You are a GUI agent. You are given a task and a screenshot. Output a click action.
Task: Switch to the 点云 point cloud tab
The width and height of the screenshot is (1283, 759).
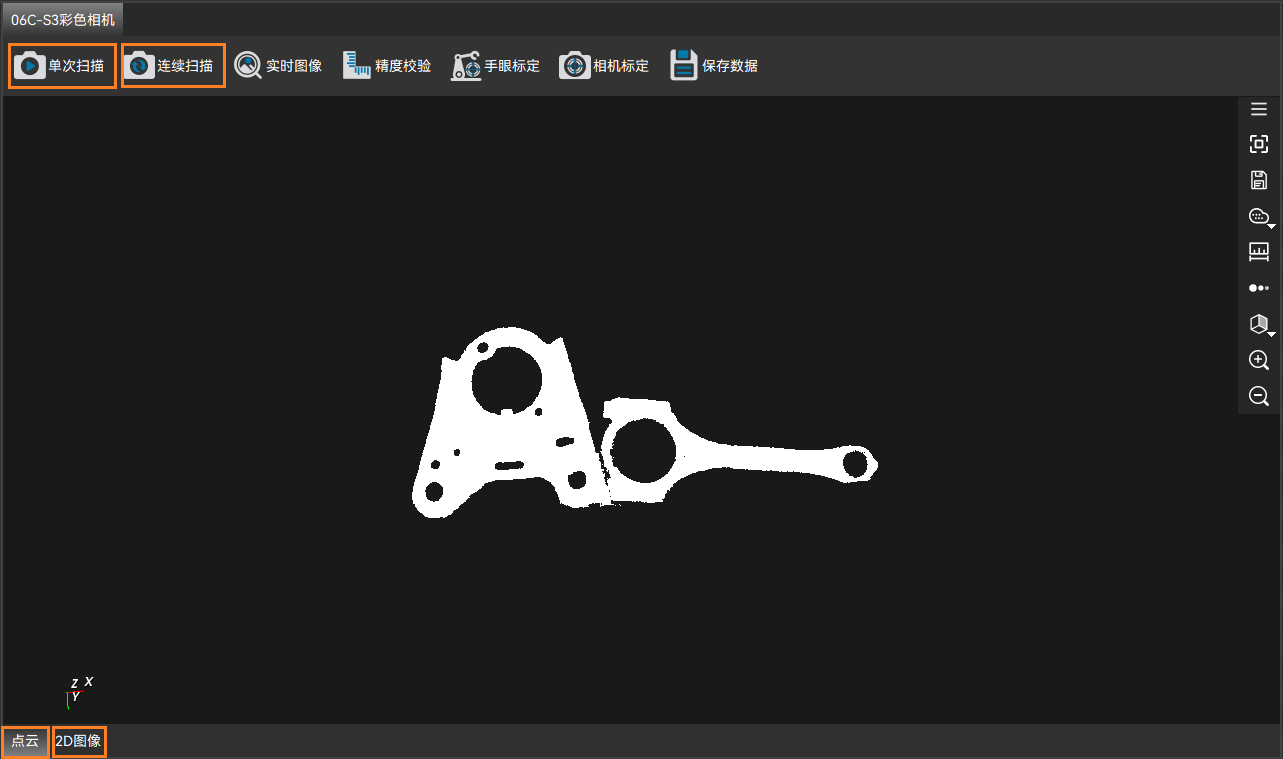pos(25,741)
